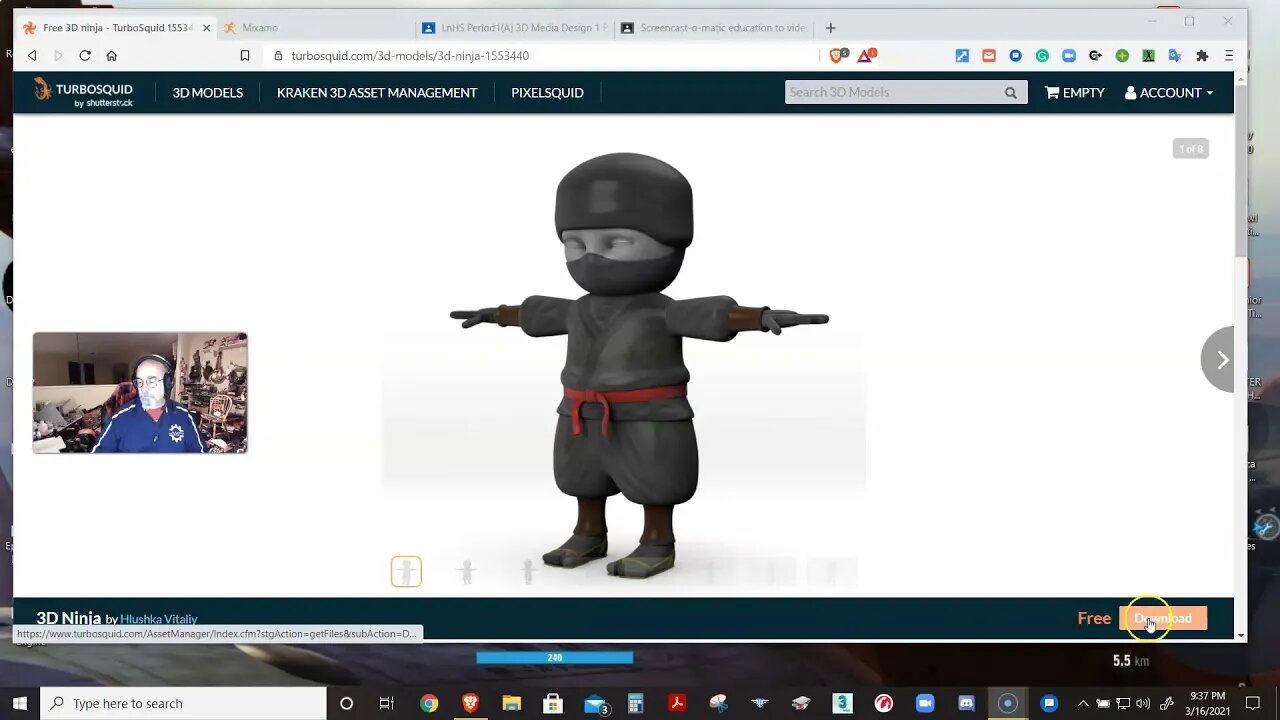Click the Zoom extension icon in toolbar

click(x=1069, y=56)
